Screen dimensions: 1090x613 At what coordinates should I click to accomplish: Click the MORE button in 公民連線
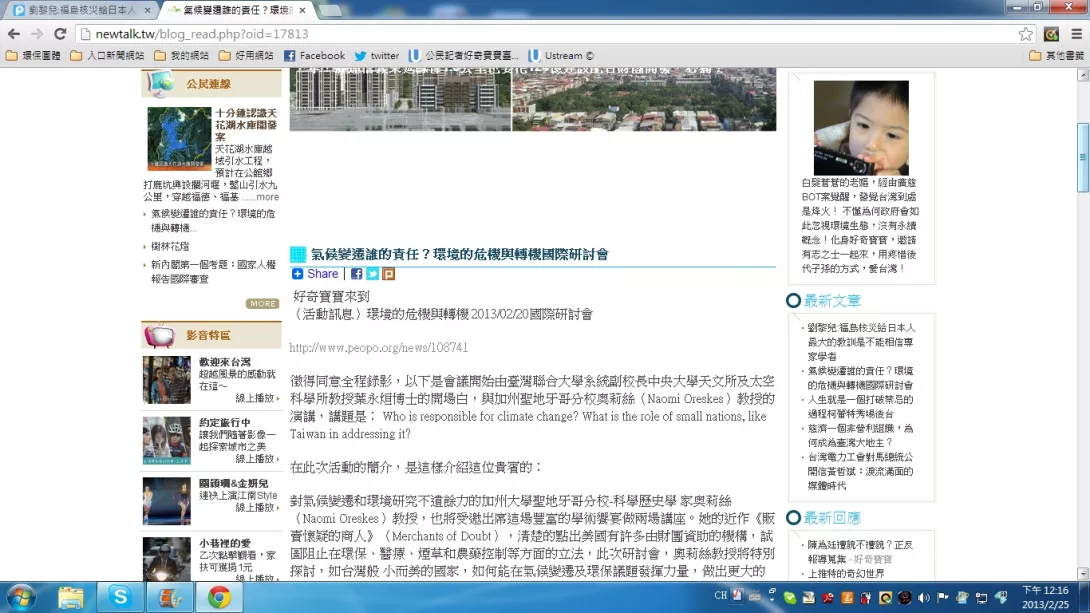pyautogui.click(x=262, y=304)
